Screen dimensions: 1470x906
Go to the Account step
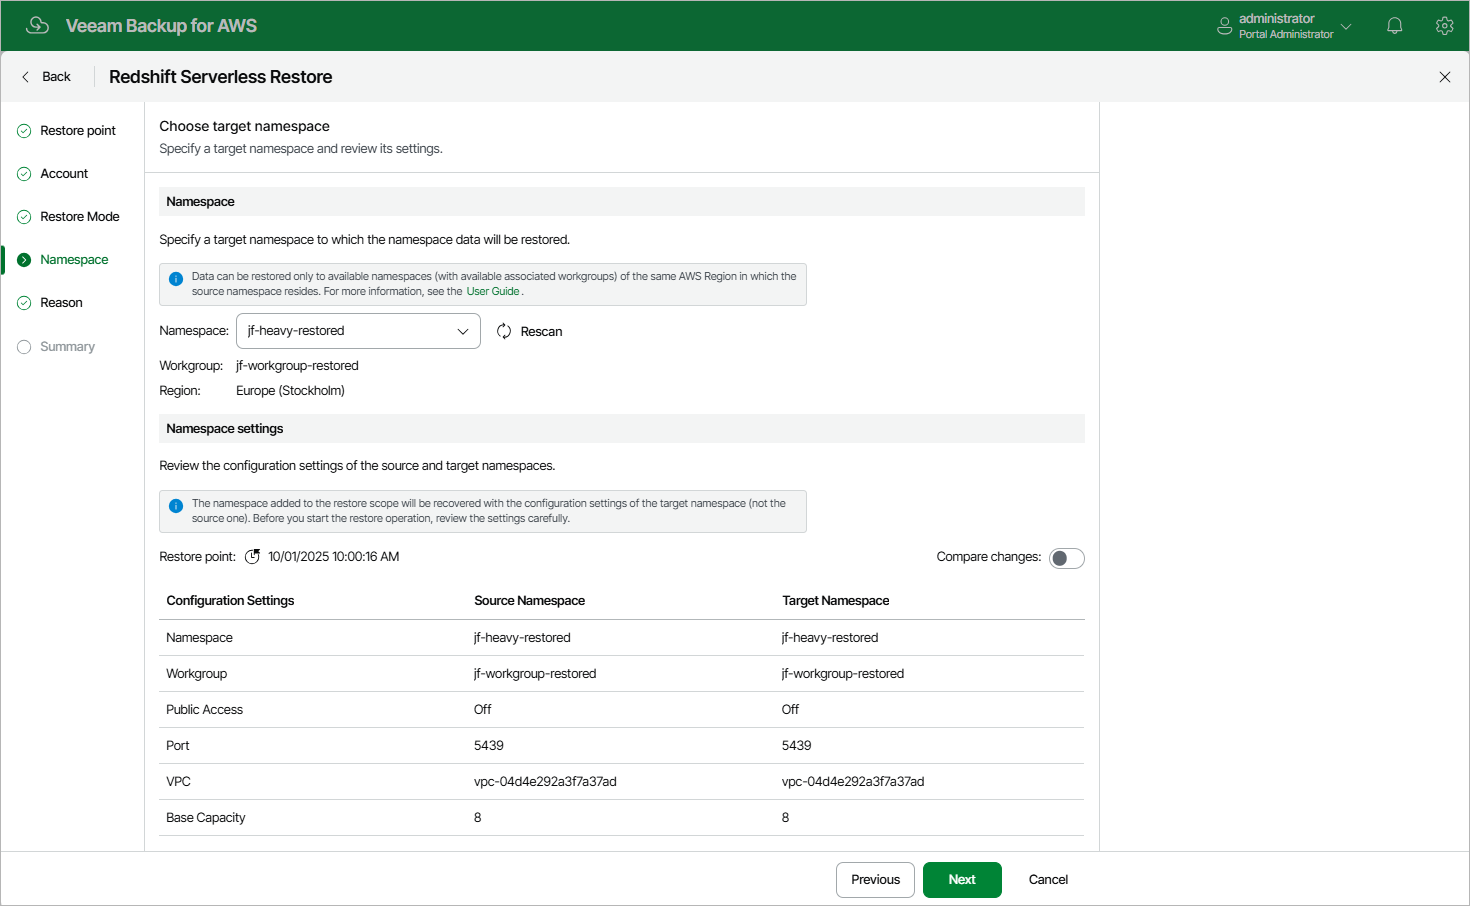tap(64, 174)
